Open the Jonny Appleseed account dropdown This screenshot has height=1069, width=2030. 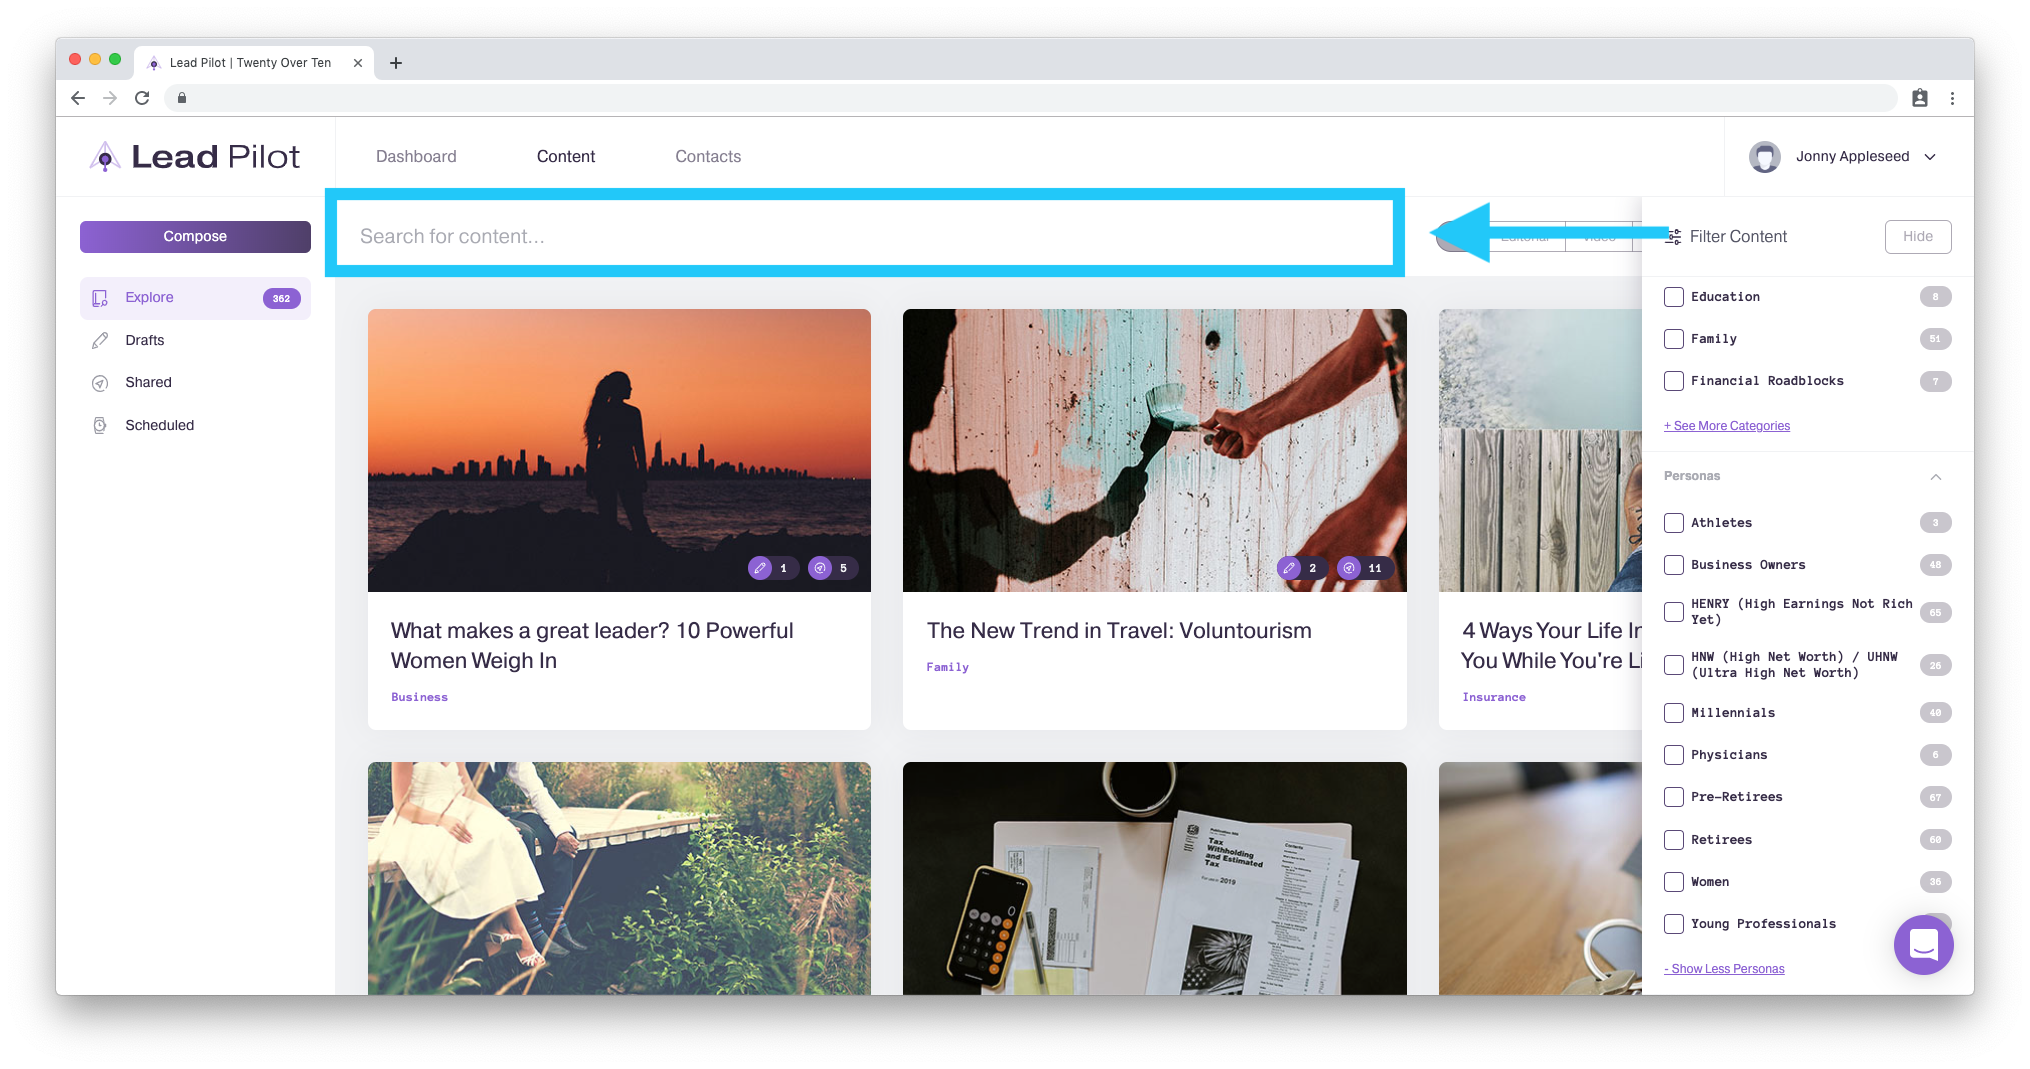click(x=1930, y=157)
